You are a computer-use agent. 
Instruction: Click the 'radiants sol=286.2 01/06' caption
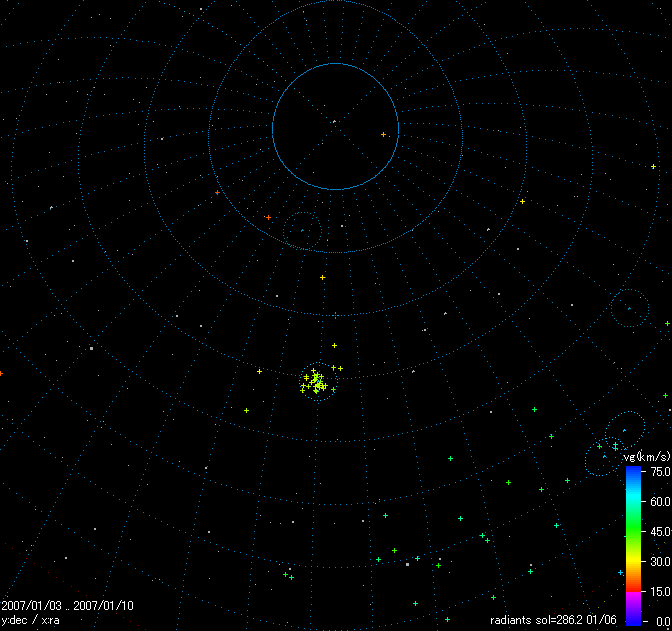pos(553,620)
